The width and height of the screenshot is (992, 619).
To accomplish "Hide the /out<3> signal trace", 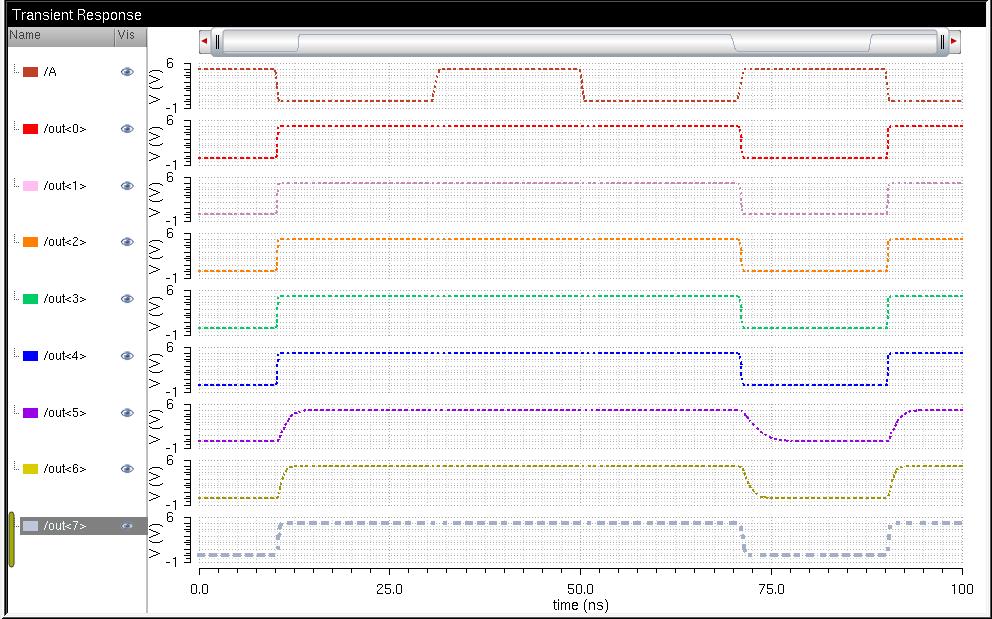I will (x=127, y=299).
